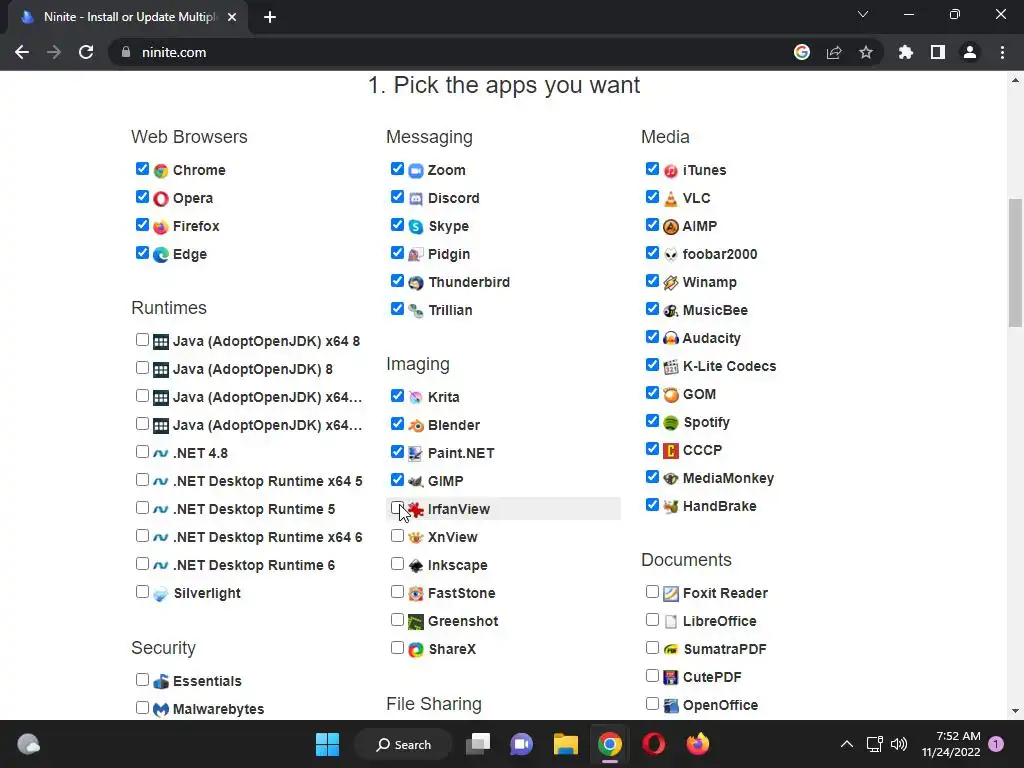Click the iTunes icon under Media
Viewport: 1024px width, 768px height.
671,171
